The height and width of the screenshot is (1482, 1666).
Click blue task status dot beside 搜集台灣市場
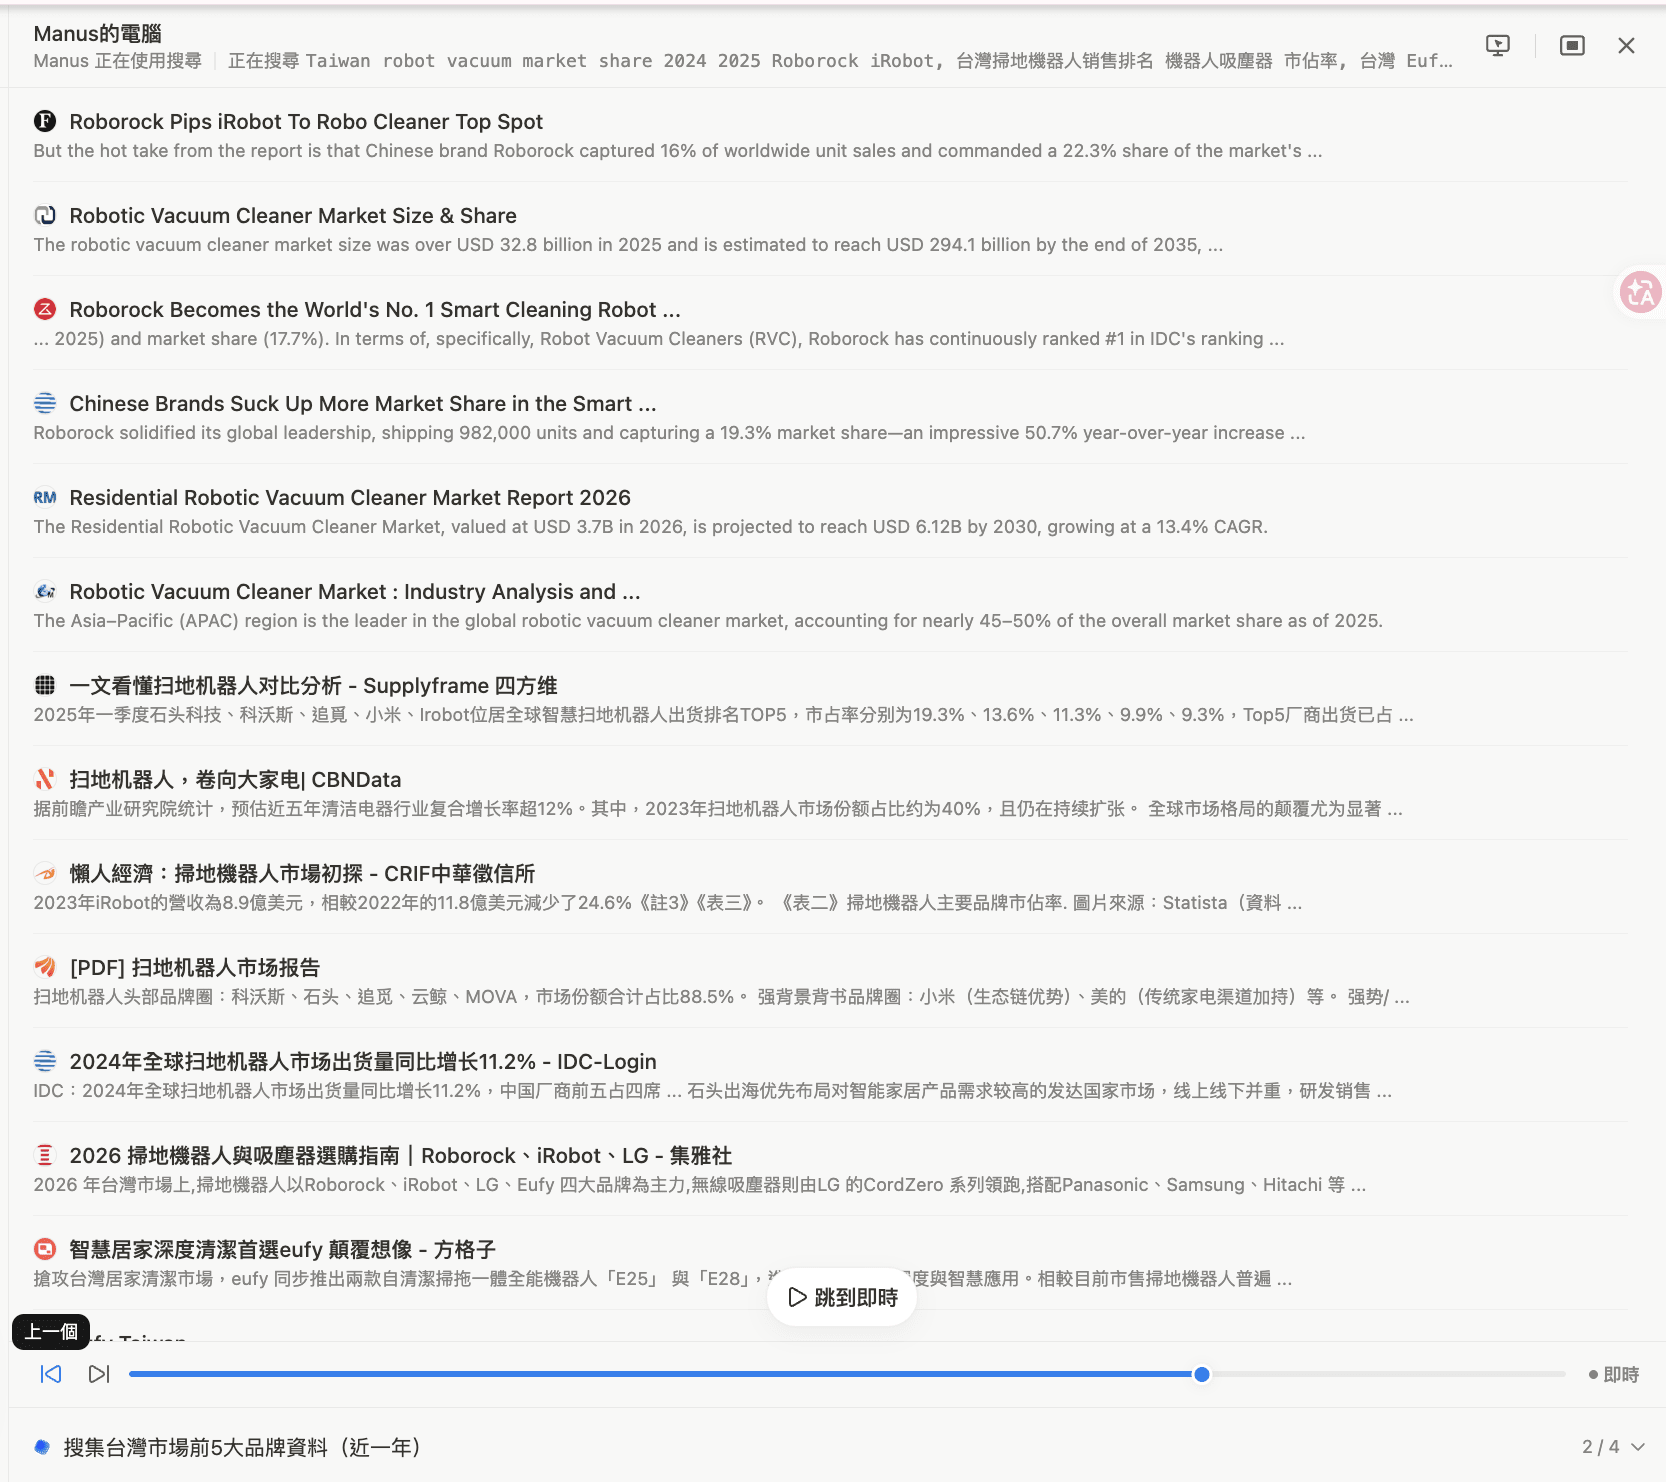42,1446
